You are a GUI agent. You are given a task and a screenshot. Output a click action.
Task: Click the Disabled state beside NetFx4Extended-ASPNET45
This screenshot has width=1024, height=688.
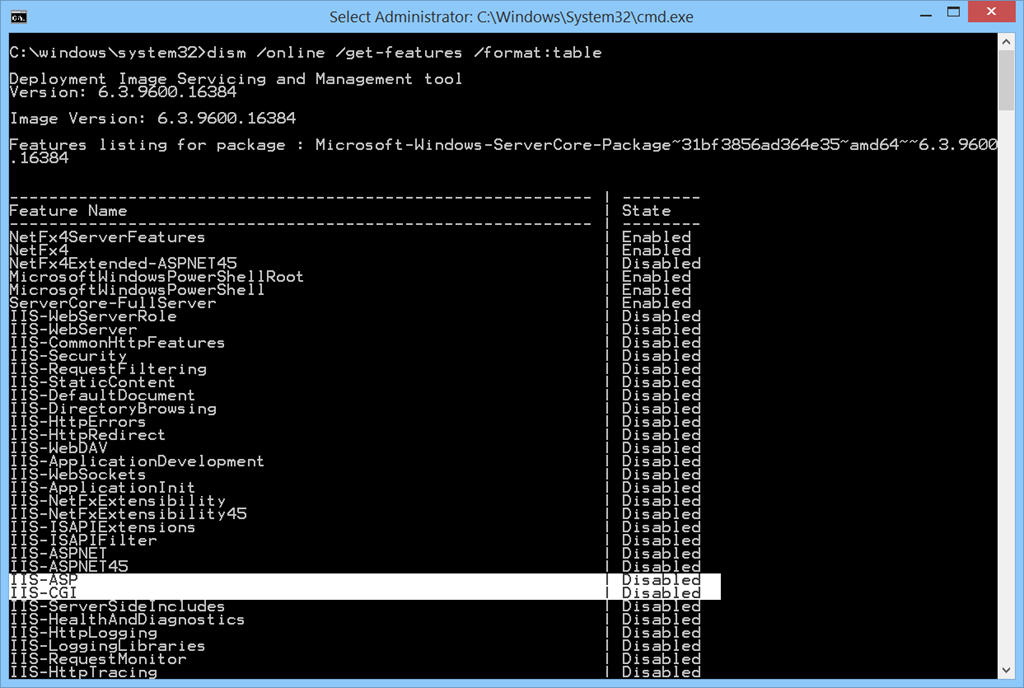click(661, 264)
